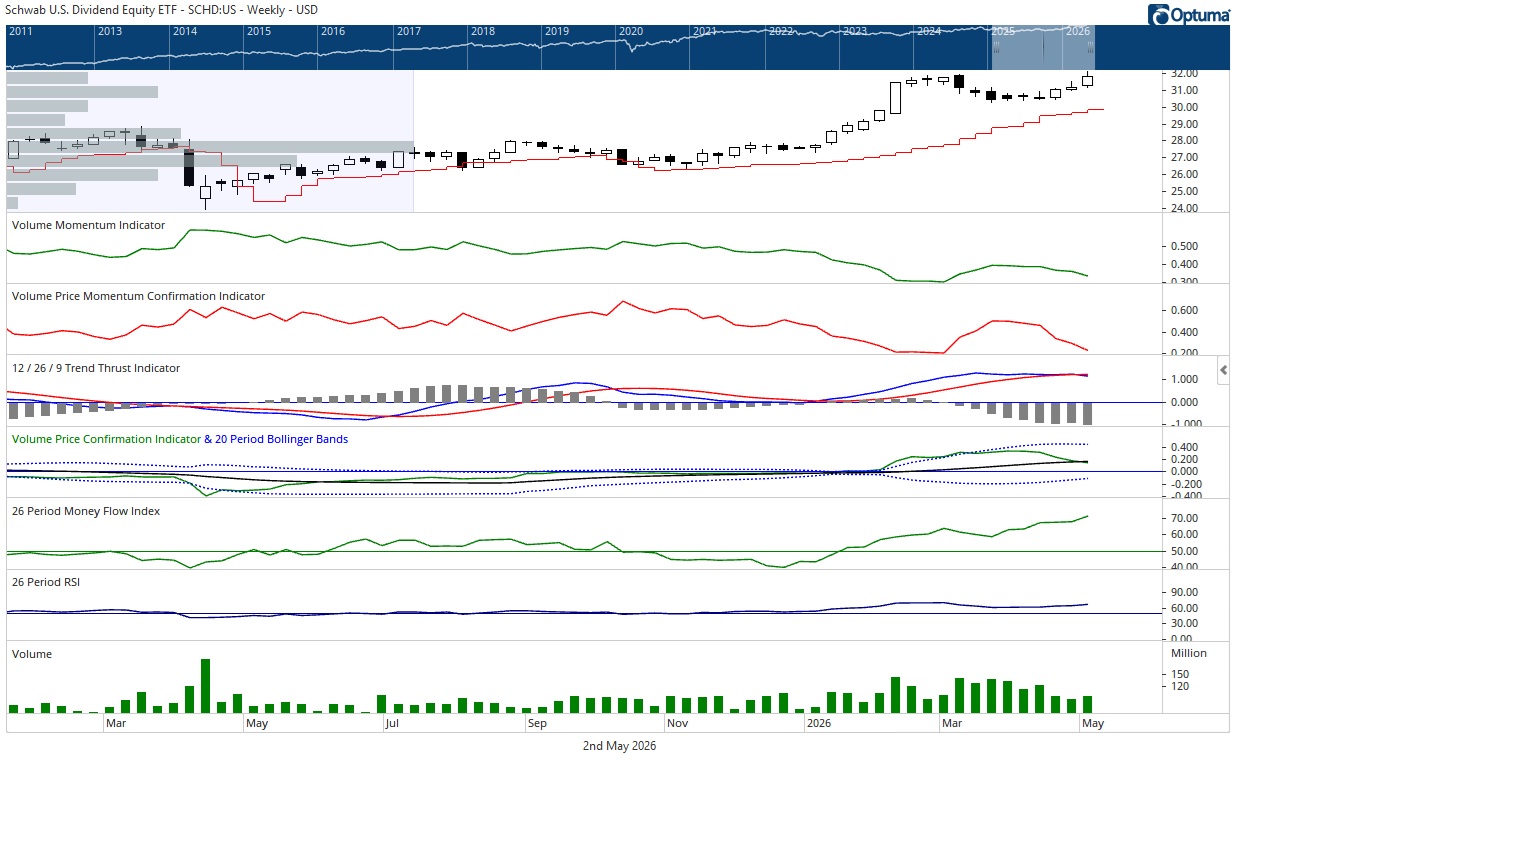This screenshot has height=864, width=1536.
Task: Select the 26 Period Money Flow Index label
Action: 86,511
